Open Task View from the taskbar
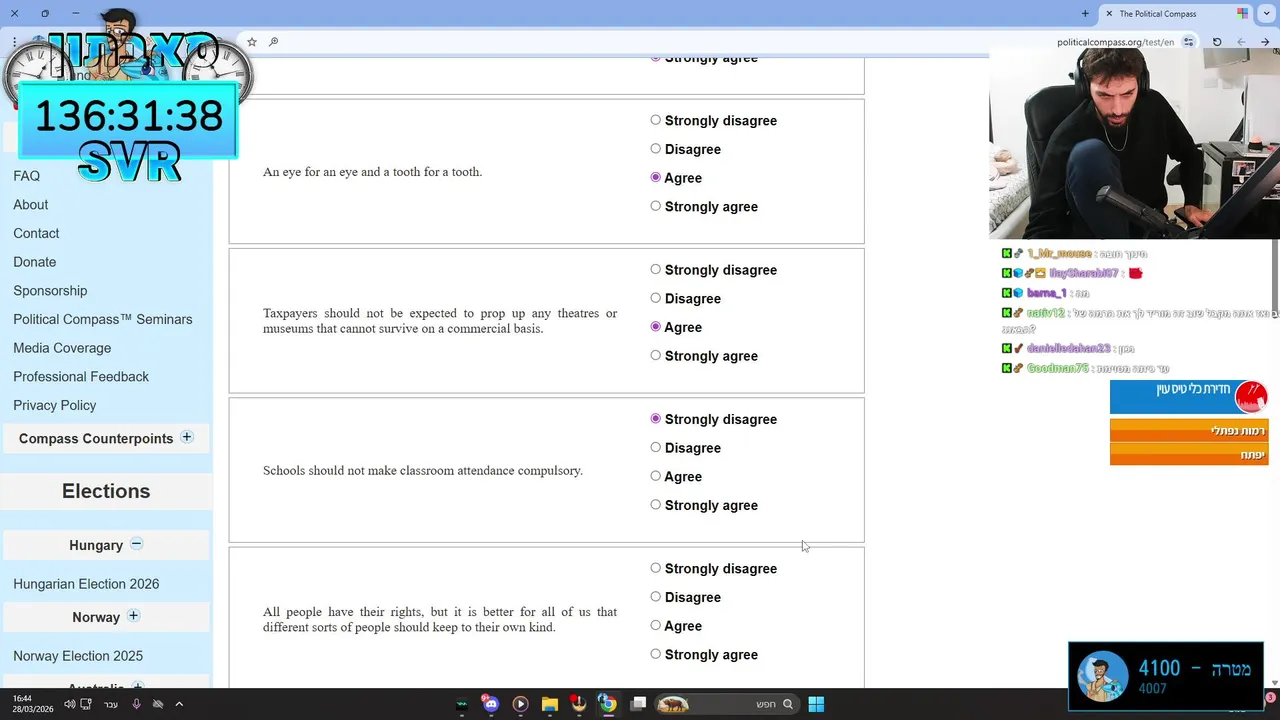1280x720 pixels. 638,704
